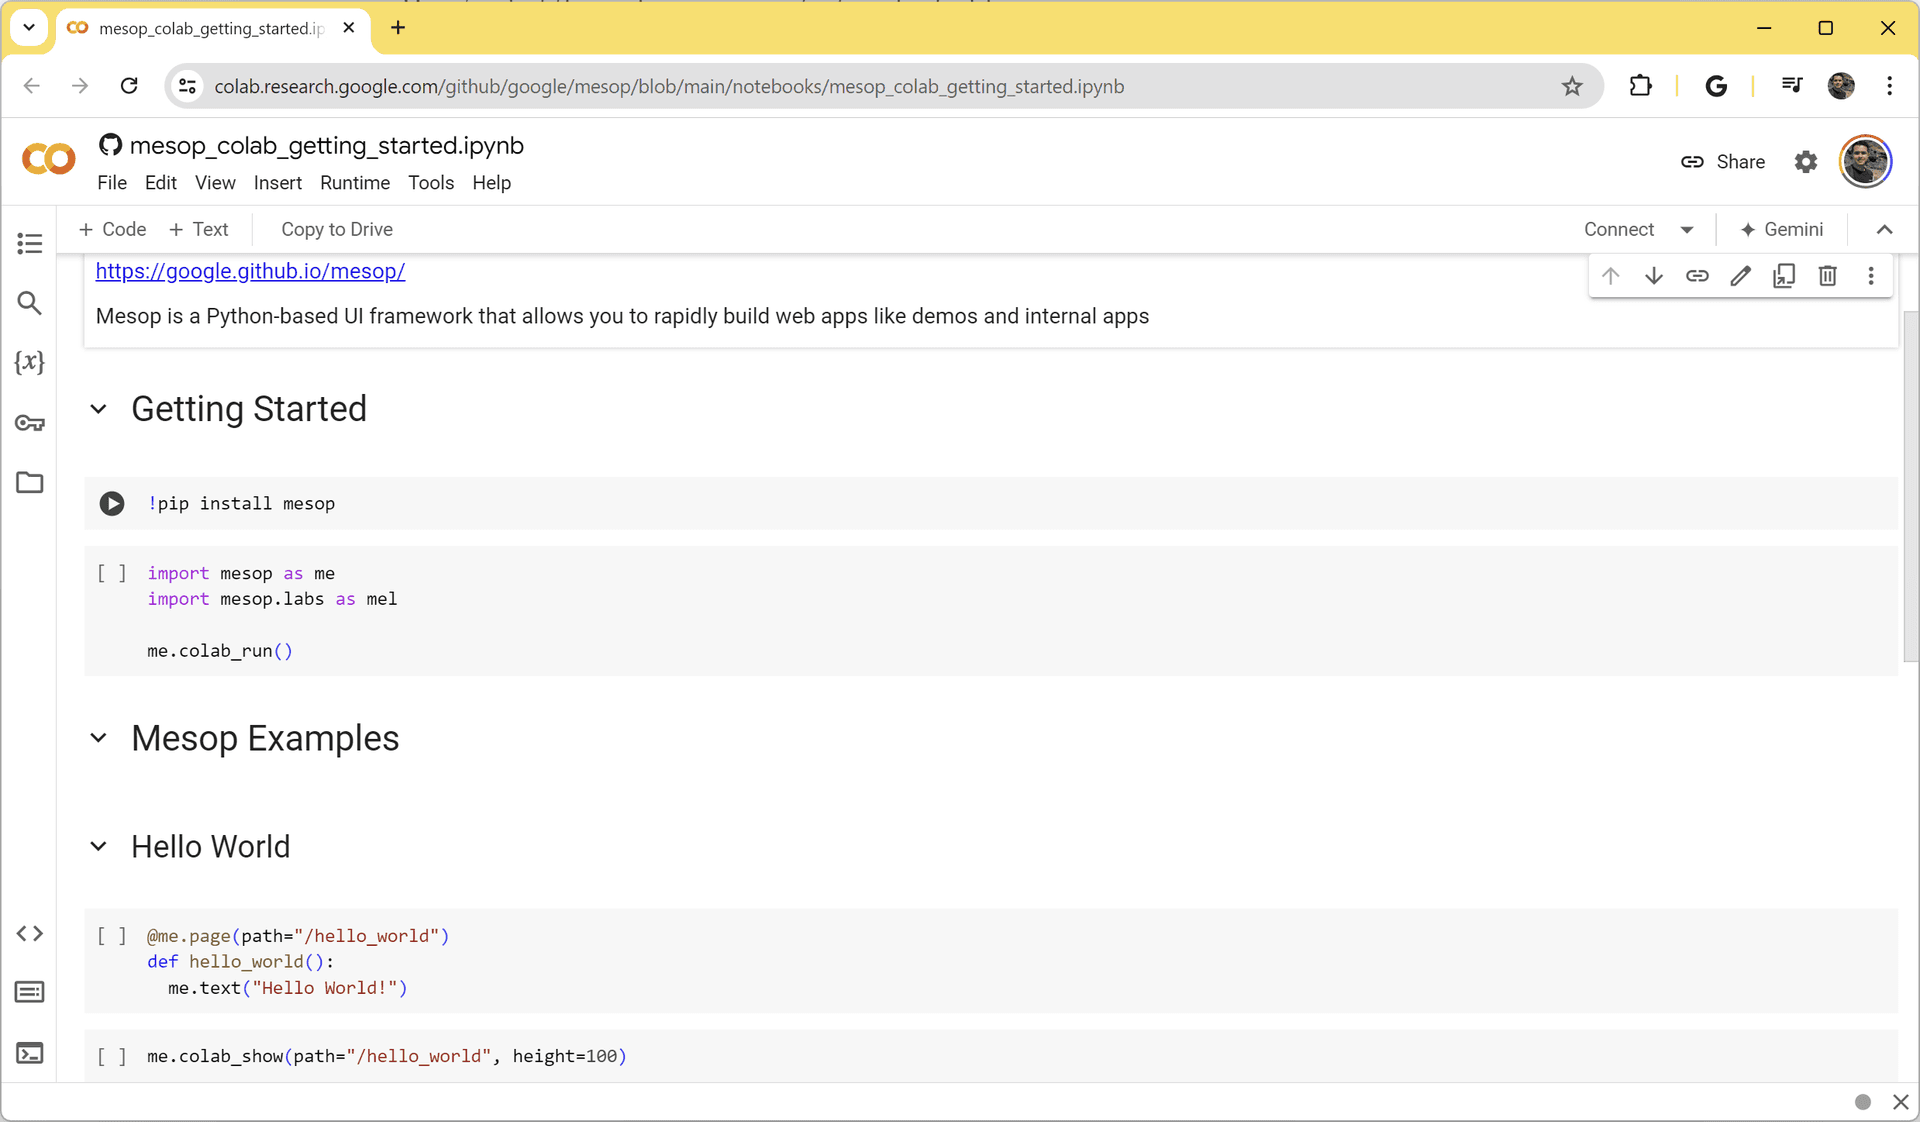Collapse the Getting Started section
Screen dimensions: 1920x1122
[98, 409]
